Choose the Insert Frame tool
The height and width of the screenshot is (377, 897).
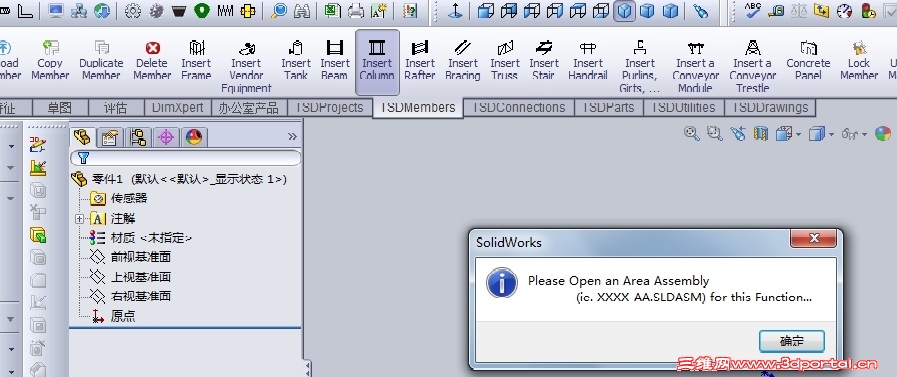click(x=196, y=60)
